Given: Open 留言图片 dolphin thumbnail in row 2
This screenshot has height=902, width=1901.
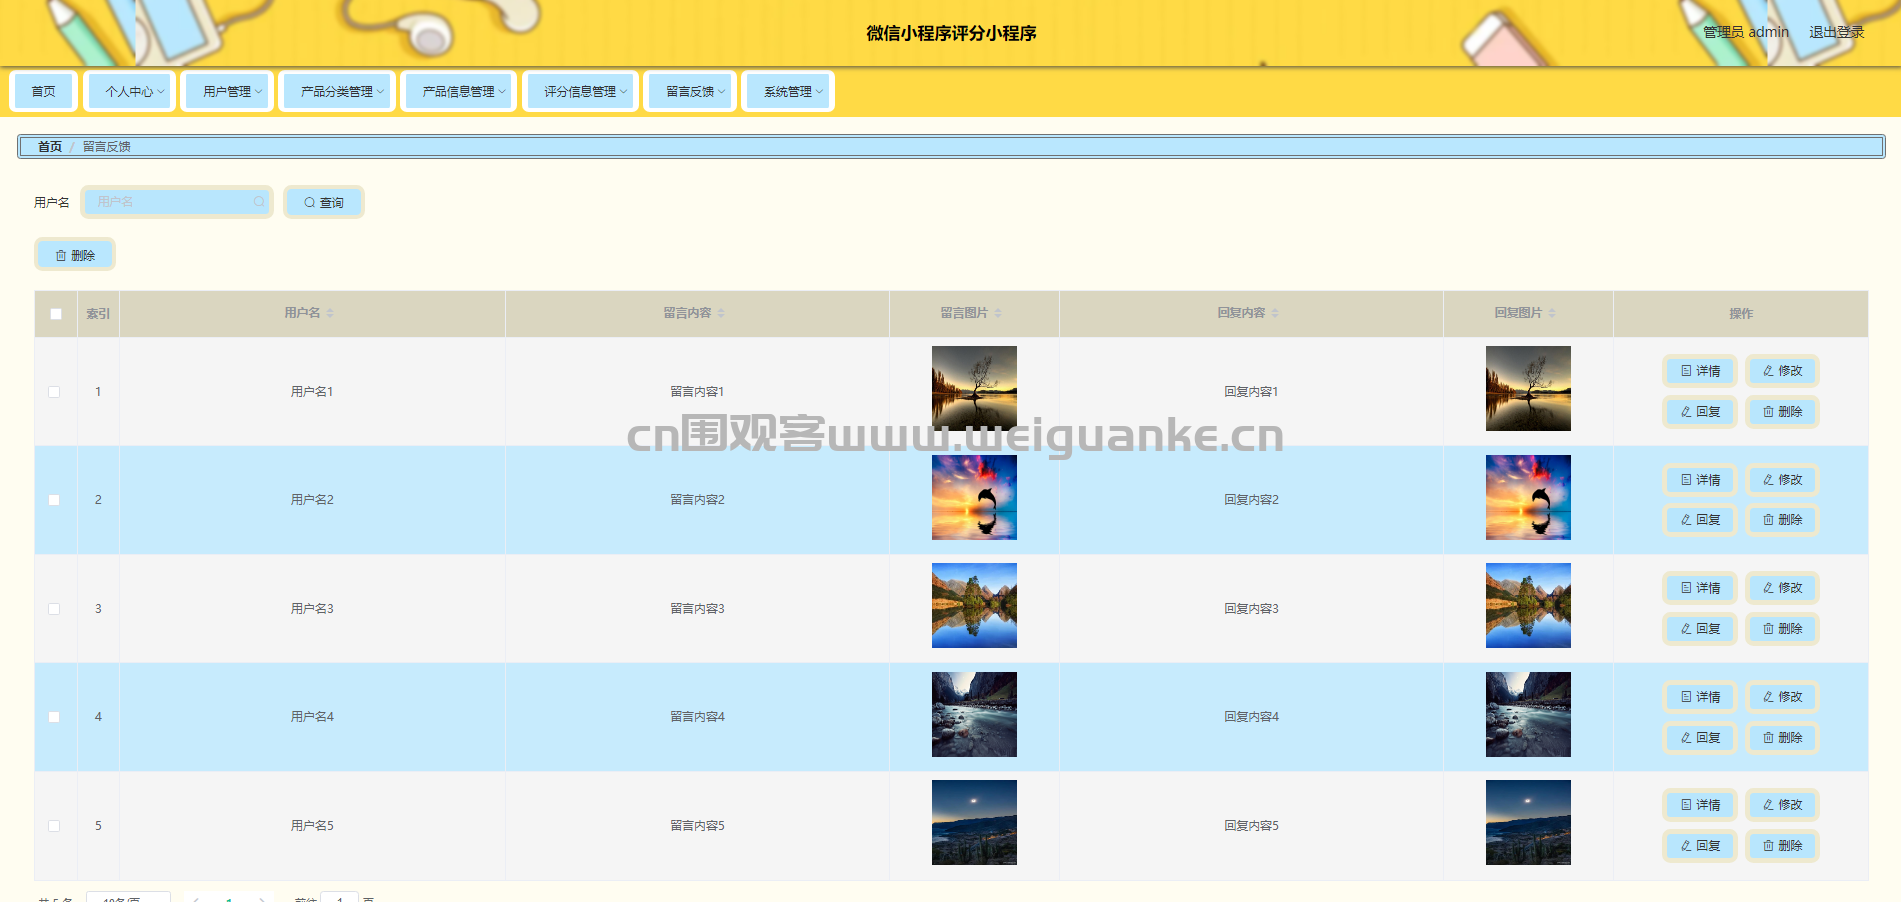Looking at the screenshot, I should (x=974, y=497).
